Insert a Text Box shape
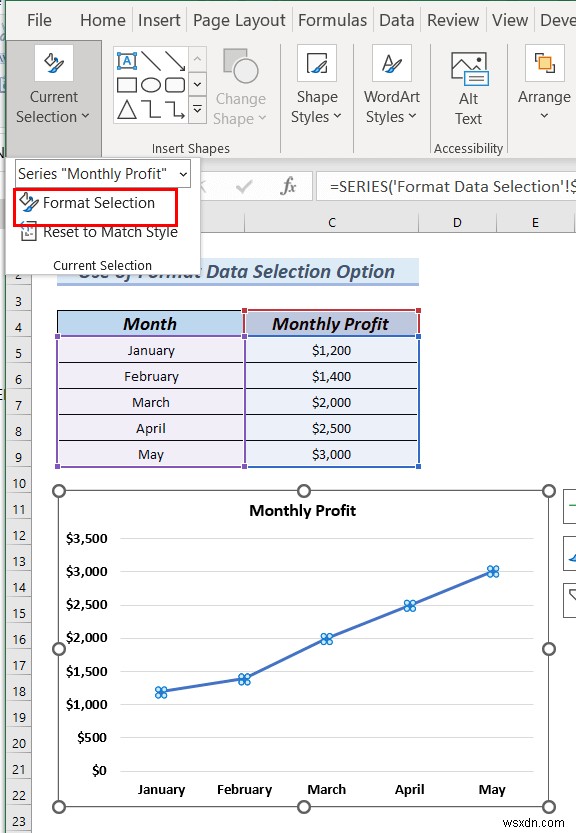 (x=126, y=61)
